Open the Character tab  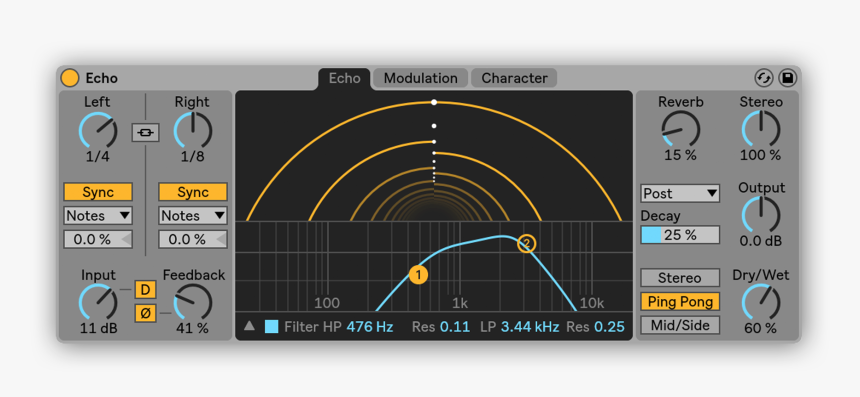coord(514,78)
